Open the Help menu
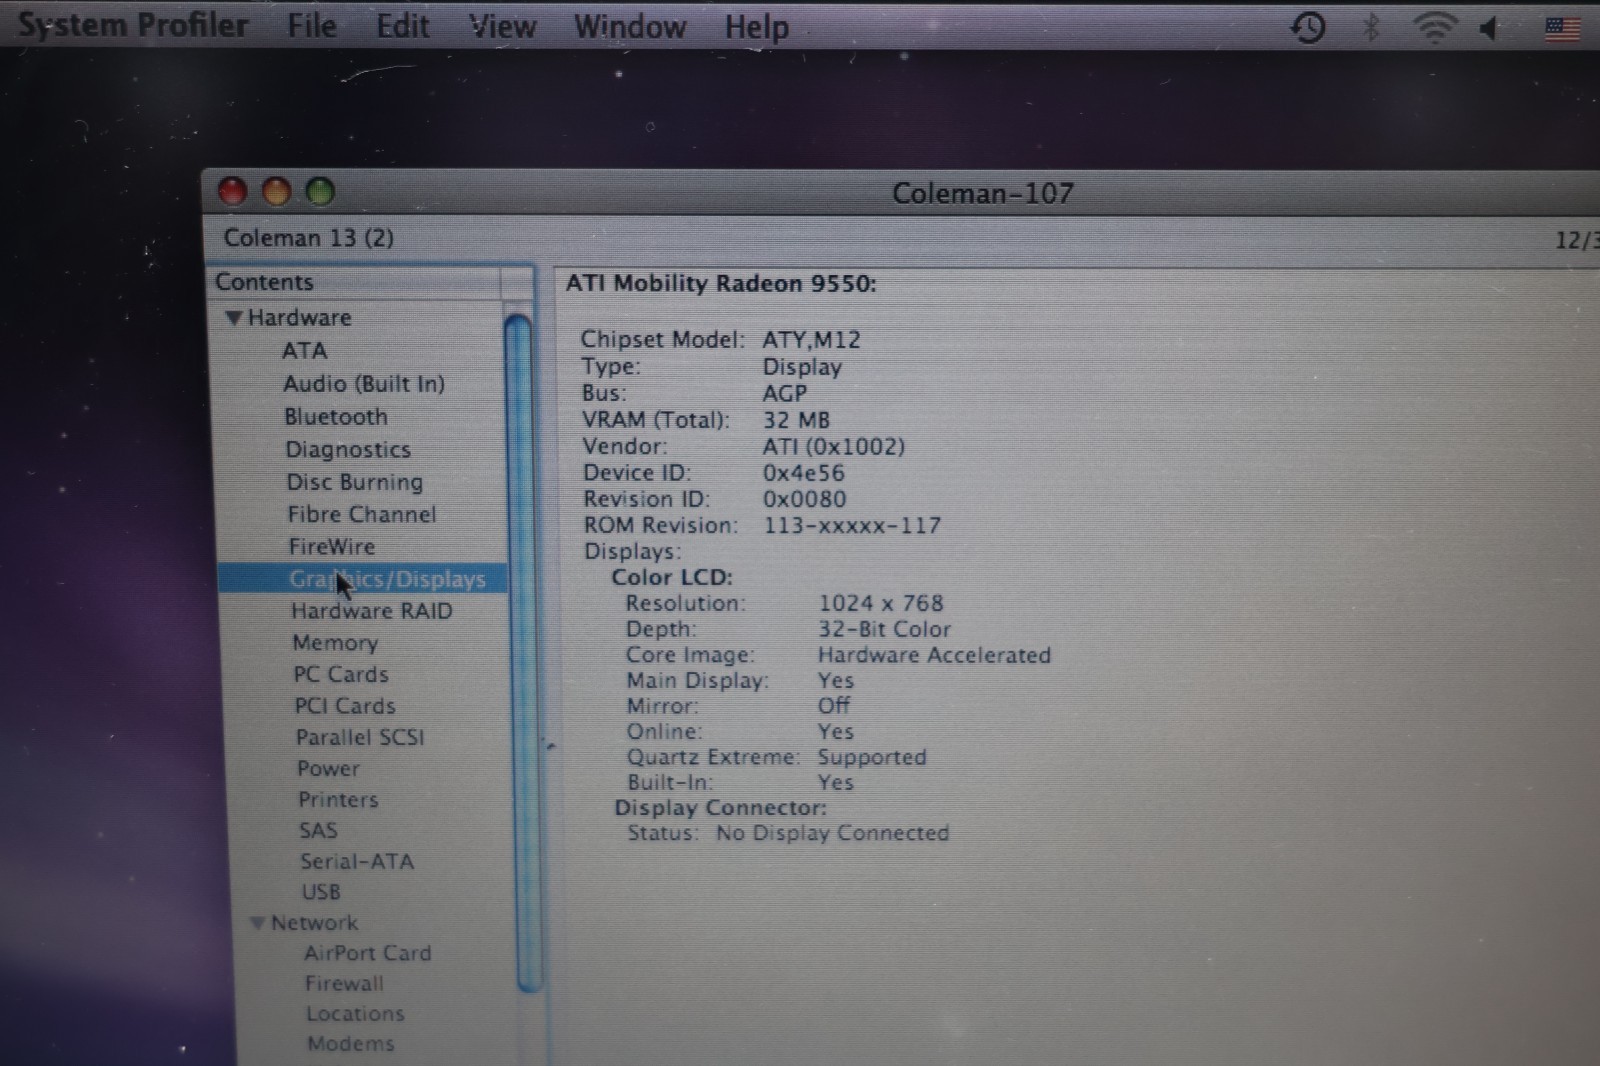1600x1066 pixels. click(757, 27)
